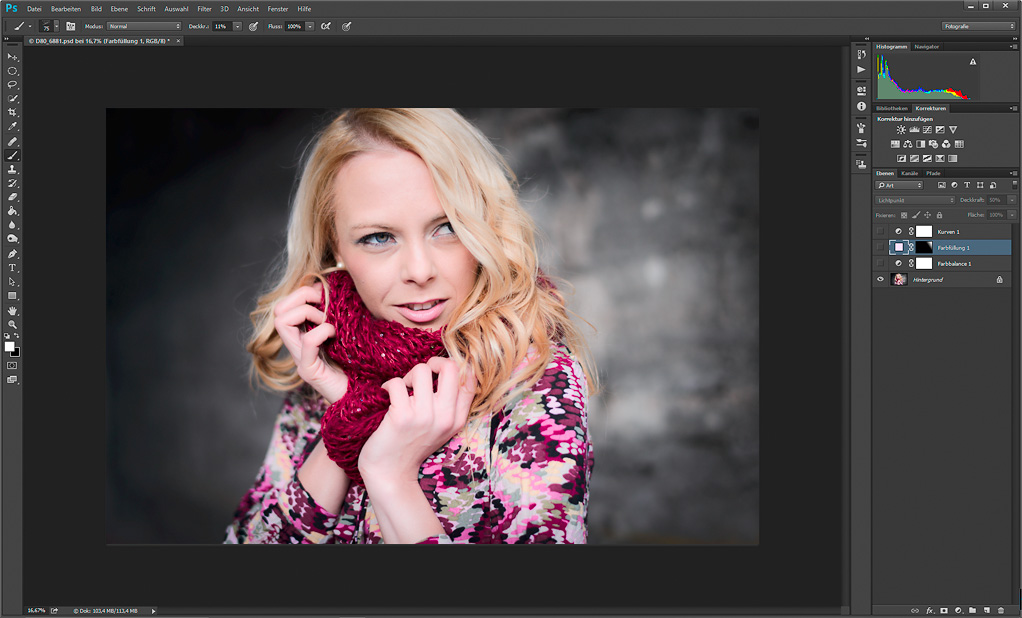Screen dimensions: 1022x618
Task: Open the Bearbeiten menu
Action: click(66, 9)
